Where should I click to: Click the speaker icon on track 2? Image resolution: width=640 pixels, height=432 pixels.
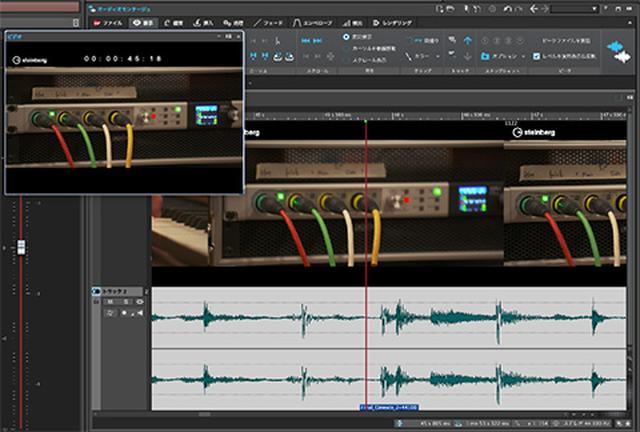pyautogui.click(x=140, y=313)
